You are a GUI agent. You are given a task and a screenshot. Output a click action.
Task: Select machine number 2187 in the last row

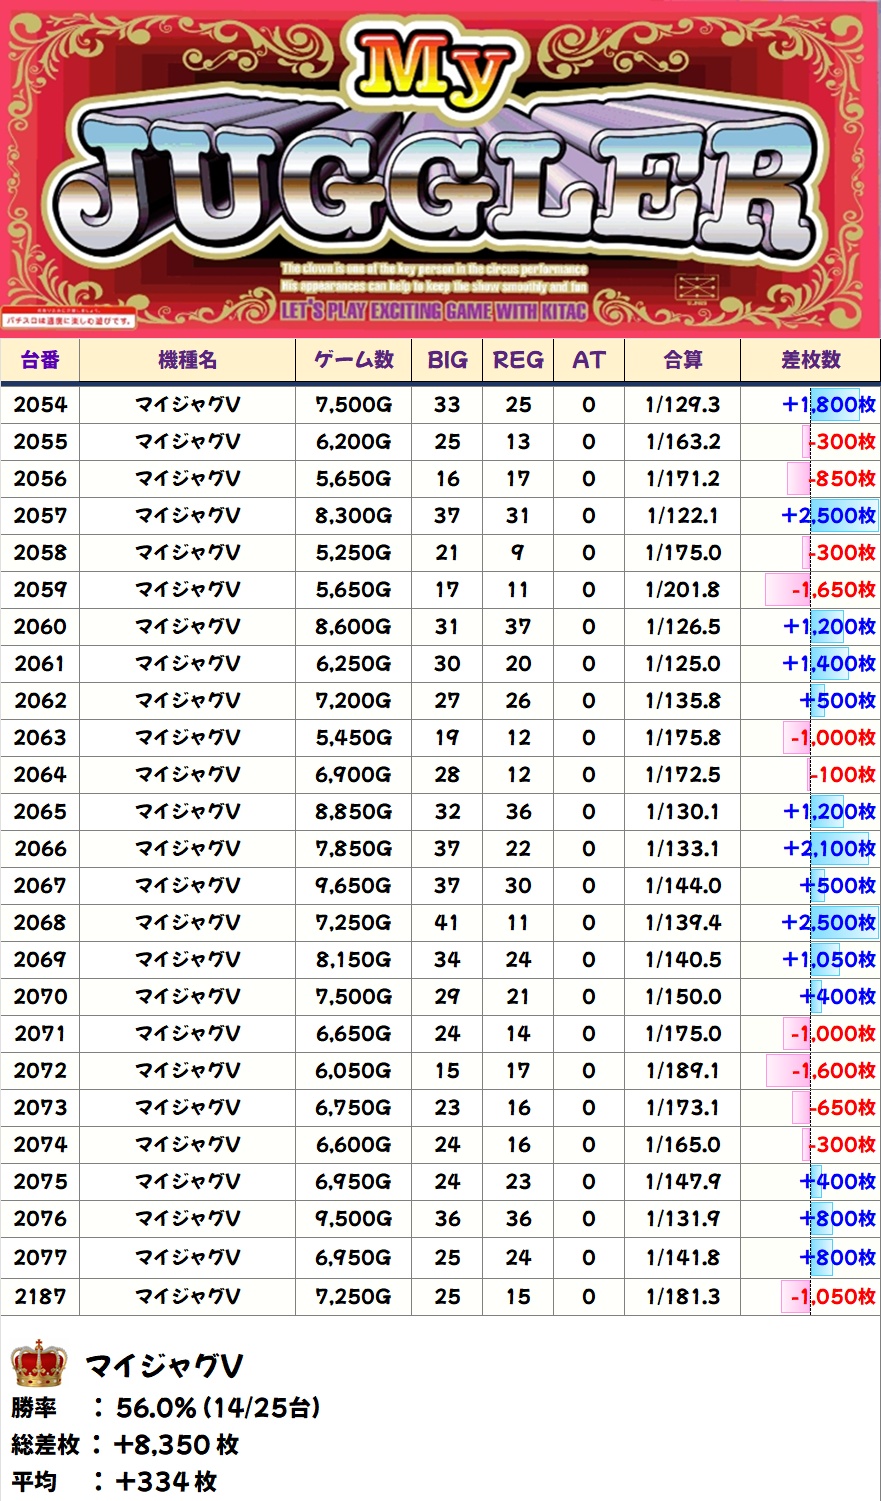(40, 1297)
